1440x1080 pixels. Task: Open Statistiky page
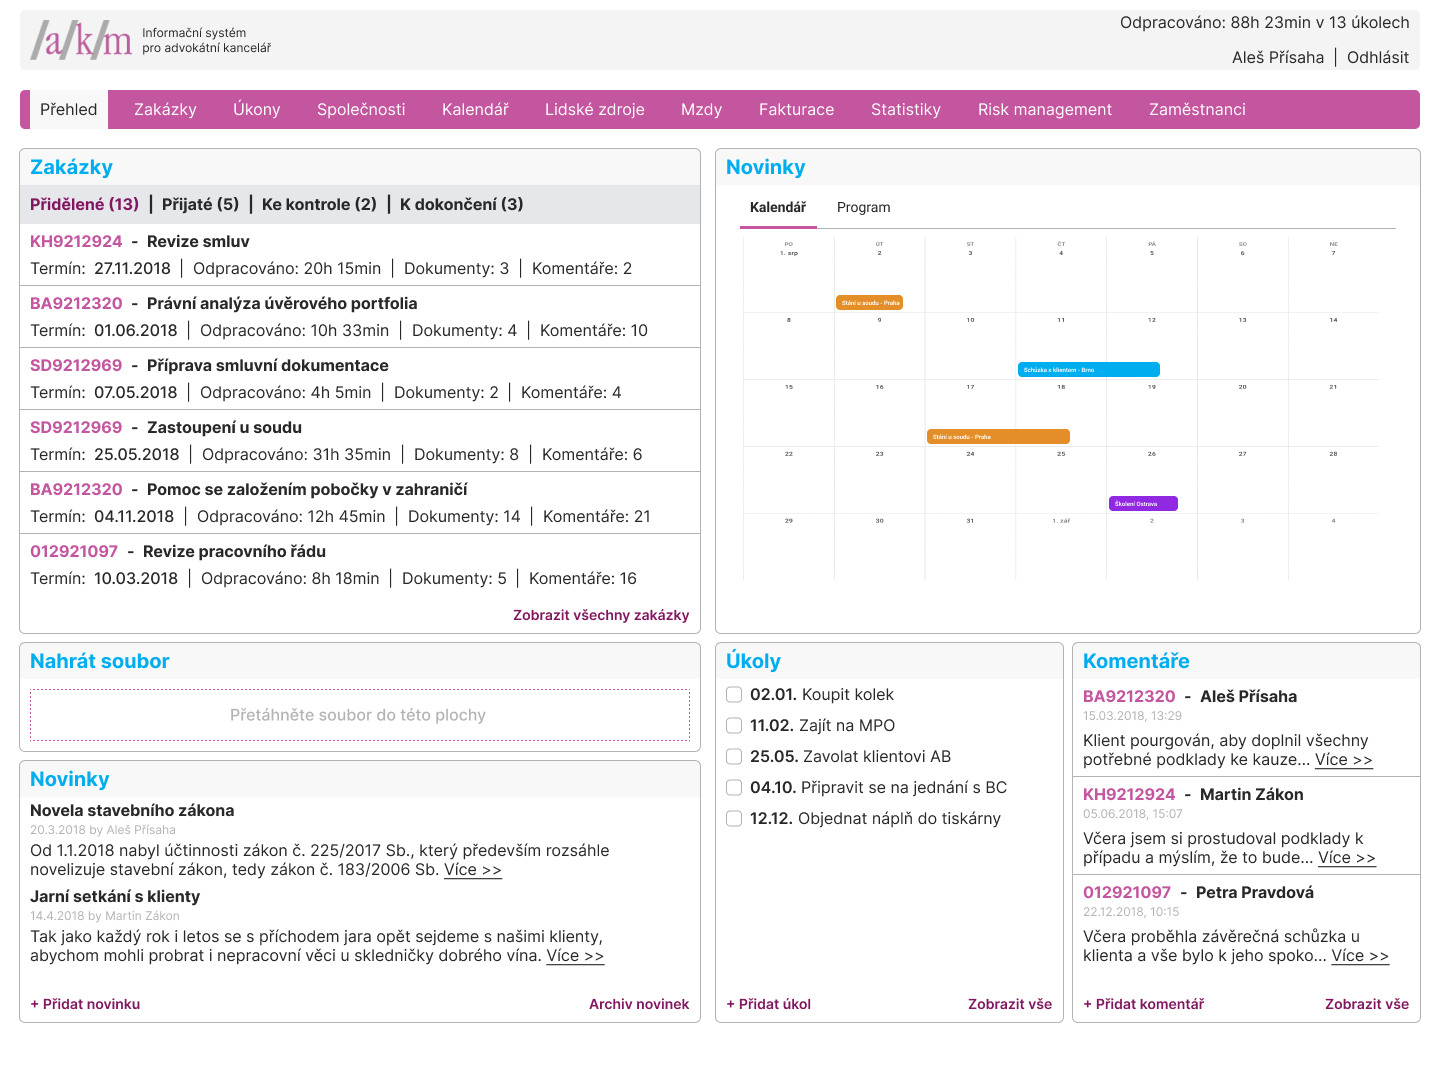pyautogui.click(x=906, y=110)
